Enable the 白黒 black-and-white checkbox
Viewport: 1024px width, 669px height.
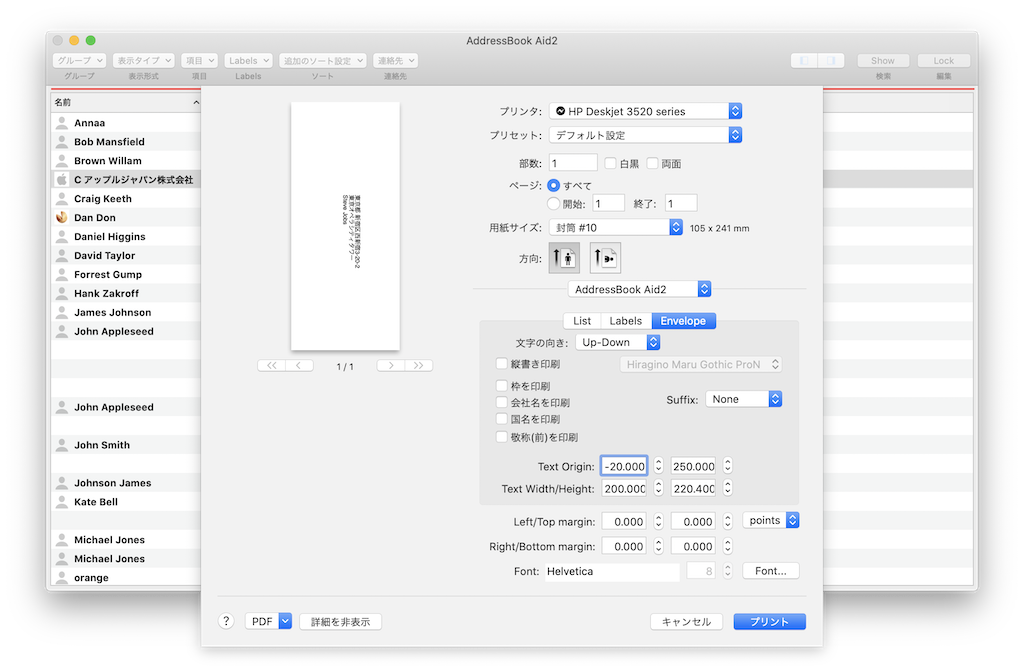tap(611, 163)
